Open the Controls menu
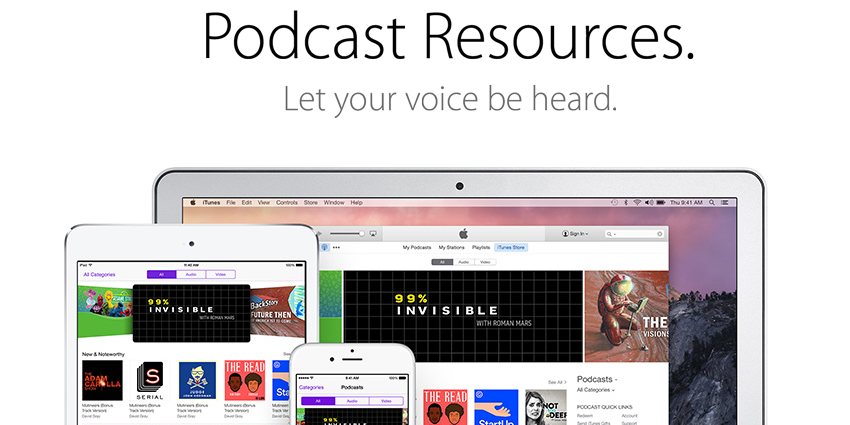This screenshot has width=850, height=425. [x=287, y=203]
